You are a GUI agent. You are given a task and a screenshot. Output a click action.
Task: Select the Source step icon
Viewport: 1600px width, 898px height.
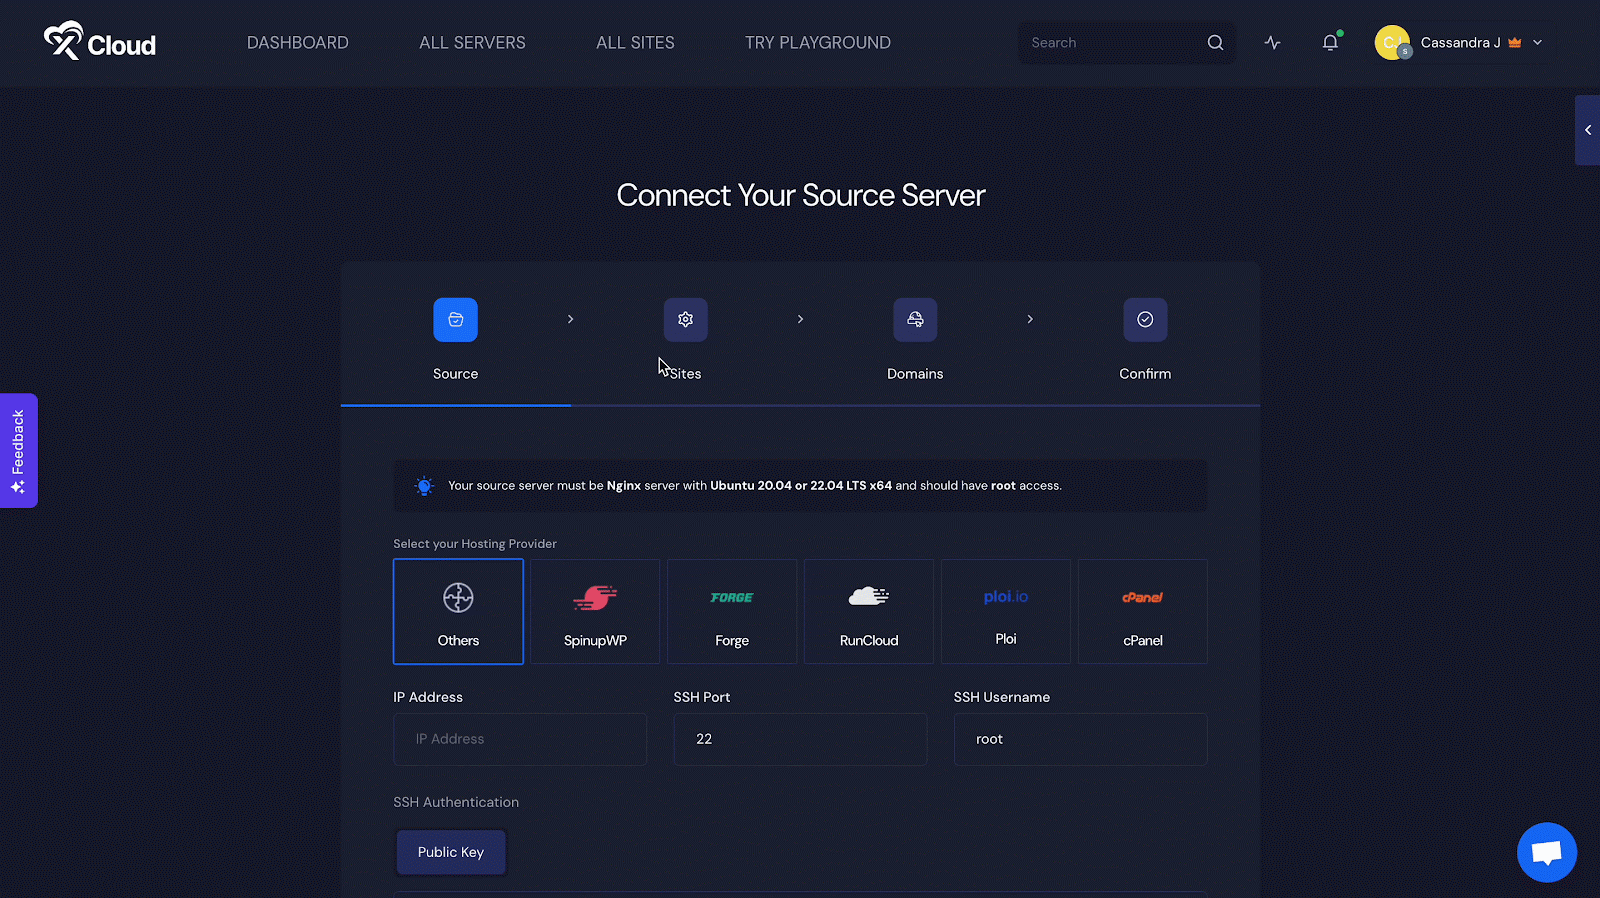click(455, 320)
